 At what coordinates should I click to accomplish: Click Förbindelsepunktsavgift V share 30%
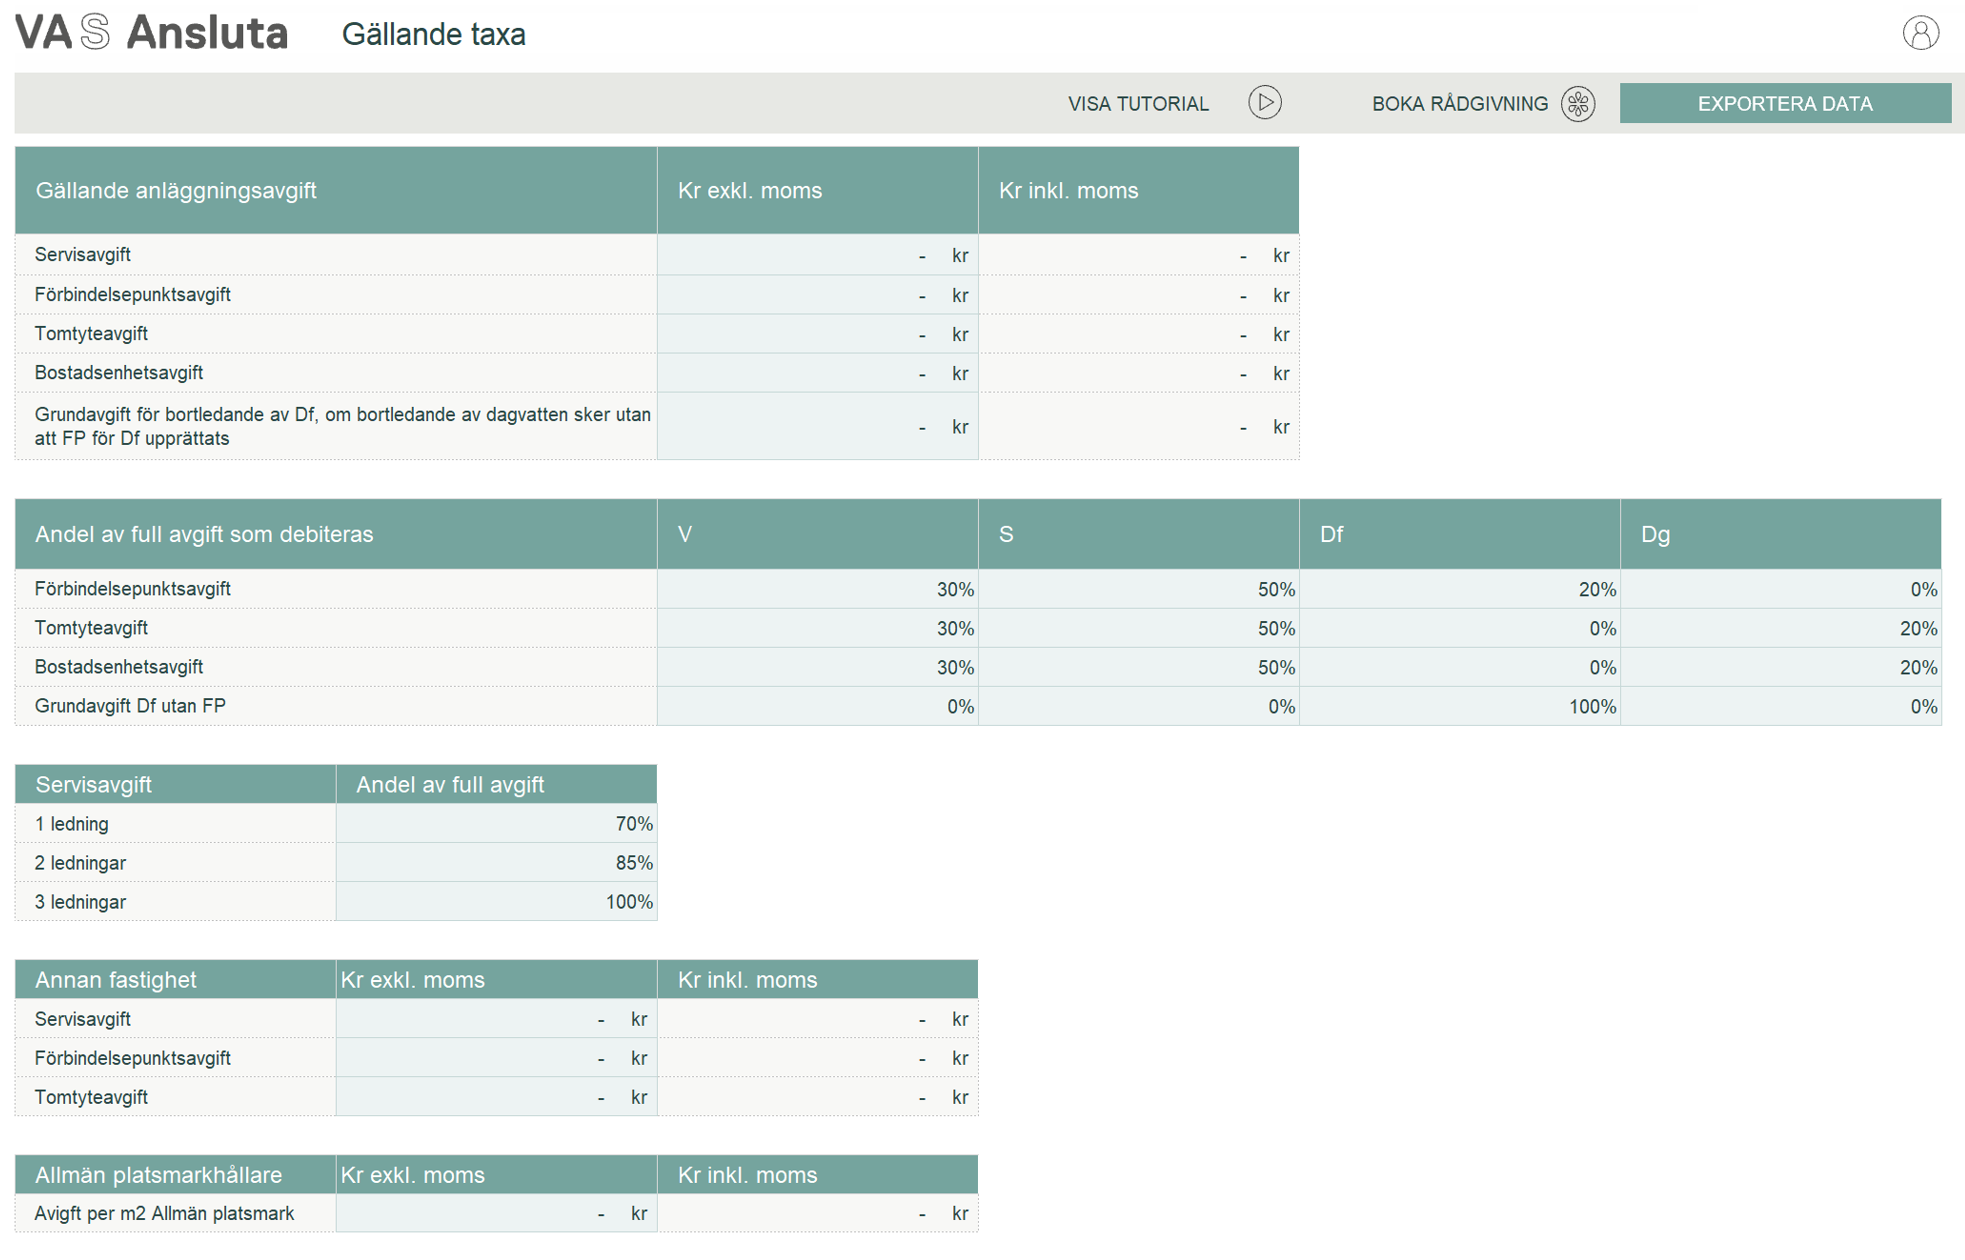817,589
